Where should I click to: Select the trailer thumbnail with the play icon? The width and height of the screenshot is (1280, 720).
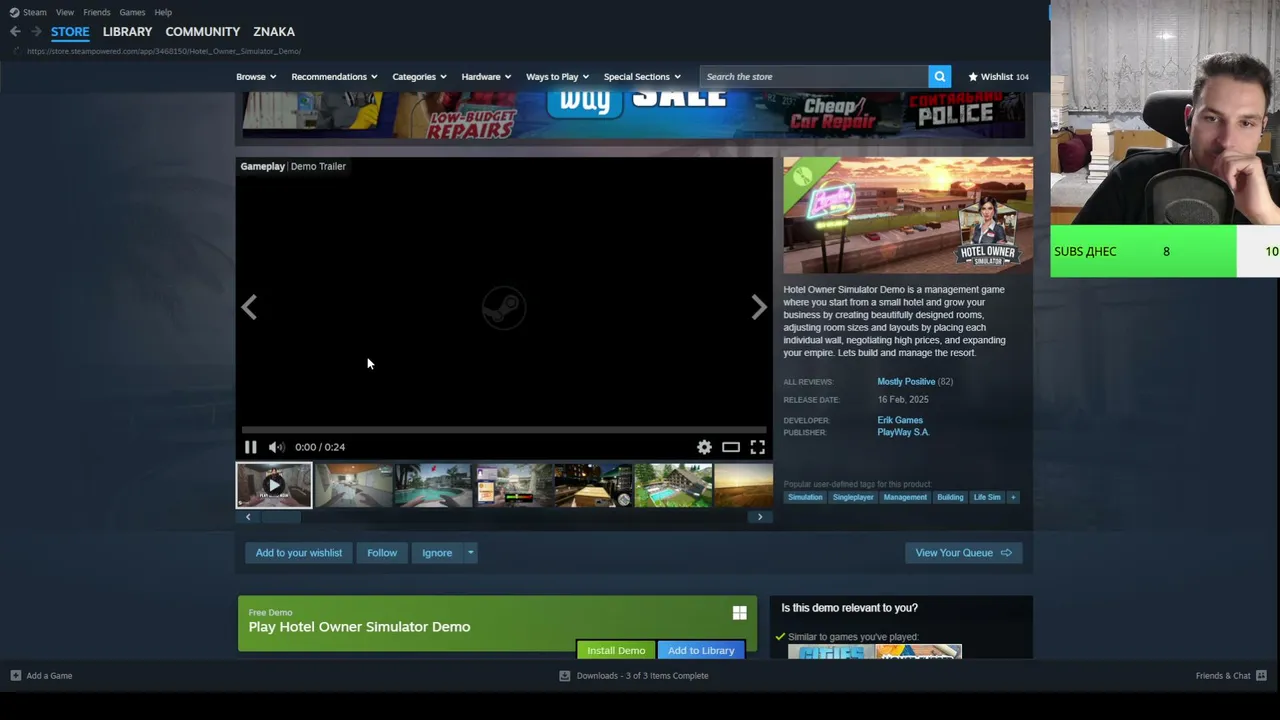pos(274,485)
